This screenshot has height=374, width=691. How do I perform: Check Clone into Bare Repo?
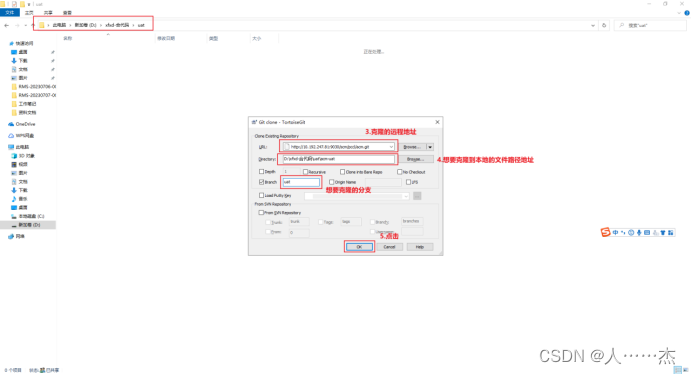(x=342, y=172)
